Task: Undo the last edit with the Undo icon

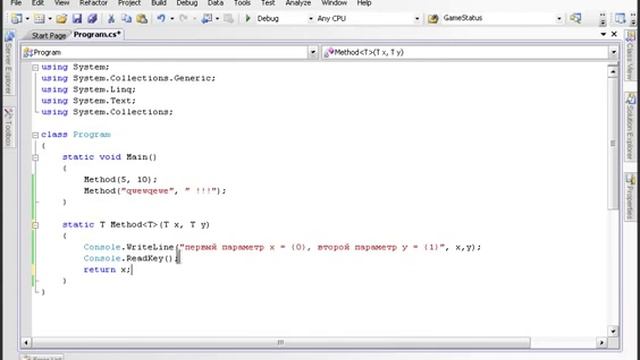Action: [x=161, y=18]
